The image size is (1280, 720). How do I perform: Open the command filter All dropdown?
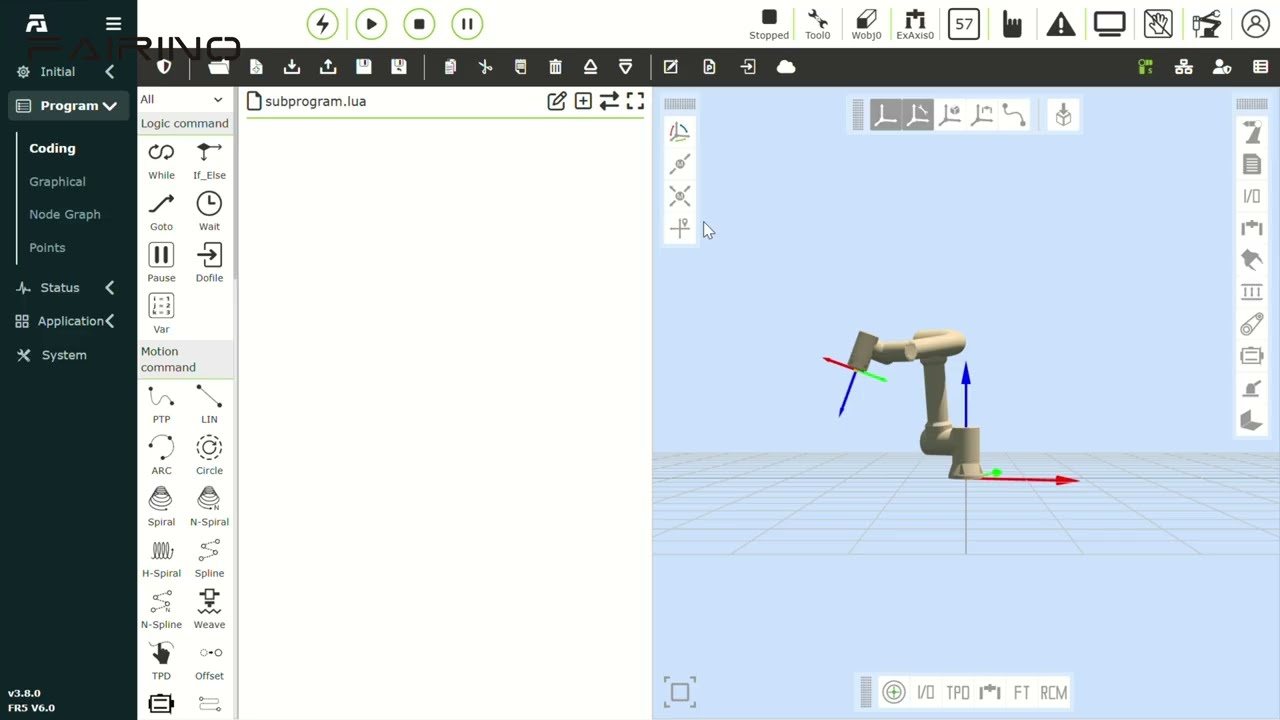[x=182, y=99]
